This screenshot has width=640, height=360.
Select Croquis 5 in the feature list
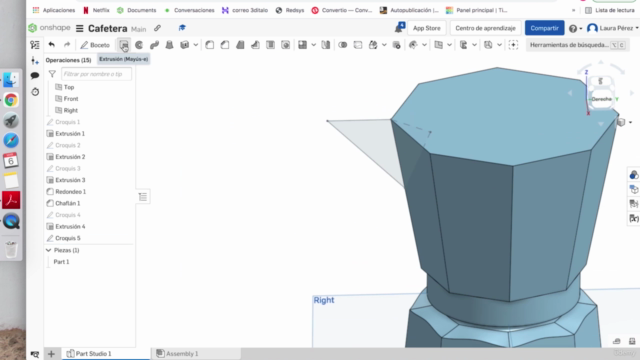pos(68,238)
